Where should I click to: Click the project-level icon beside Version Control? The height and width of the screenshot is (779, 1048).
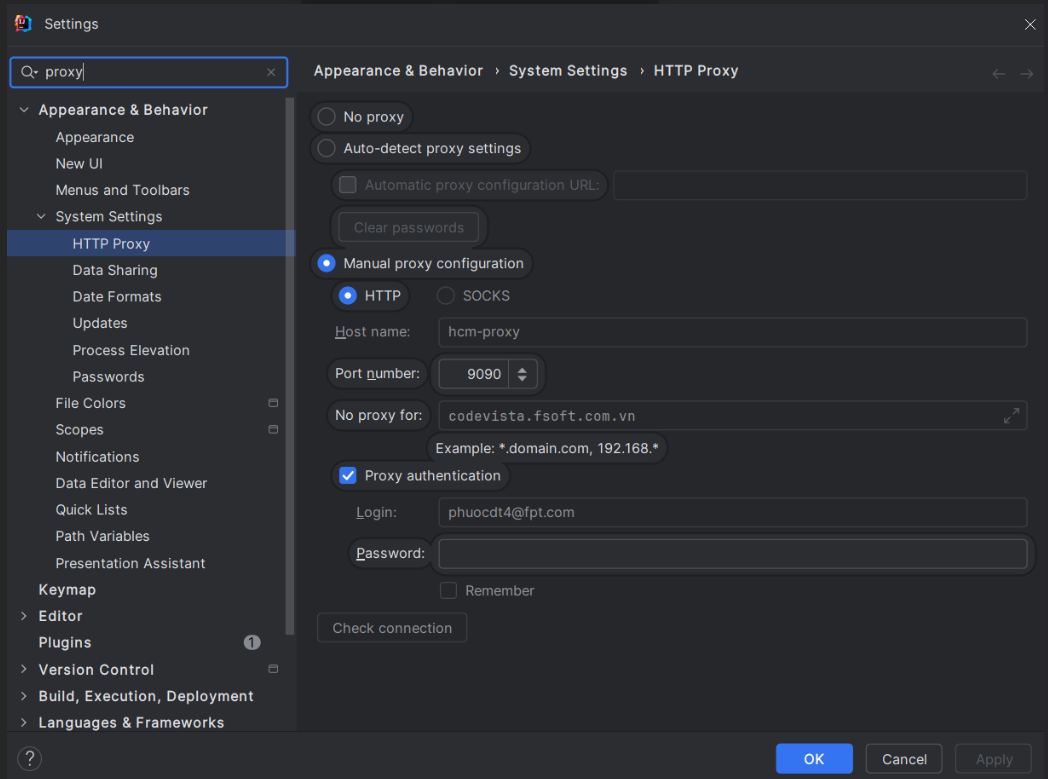pos(273,669)
